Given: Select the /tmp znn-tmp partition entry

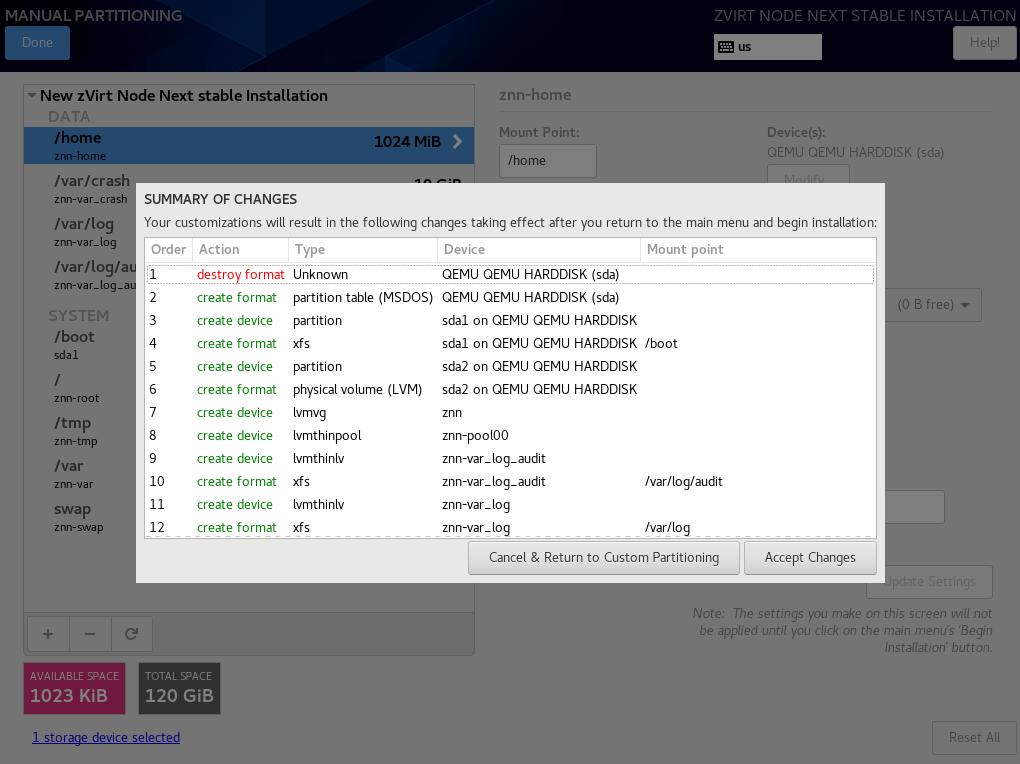Looking at the screenshot, I should click(x=80, y=431).
